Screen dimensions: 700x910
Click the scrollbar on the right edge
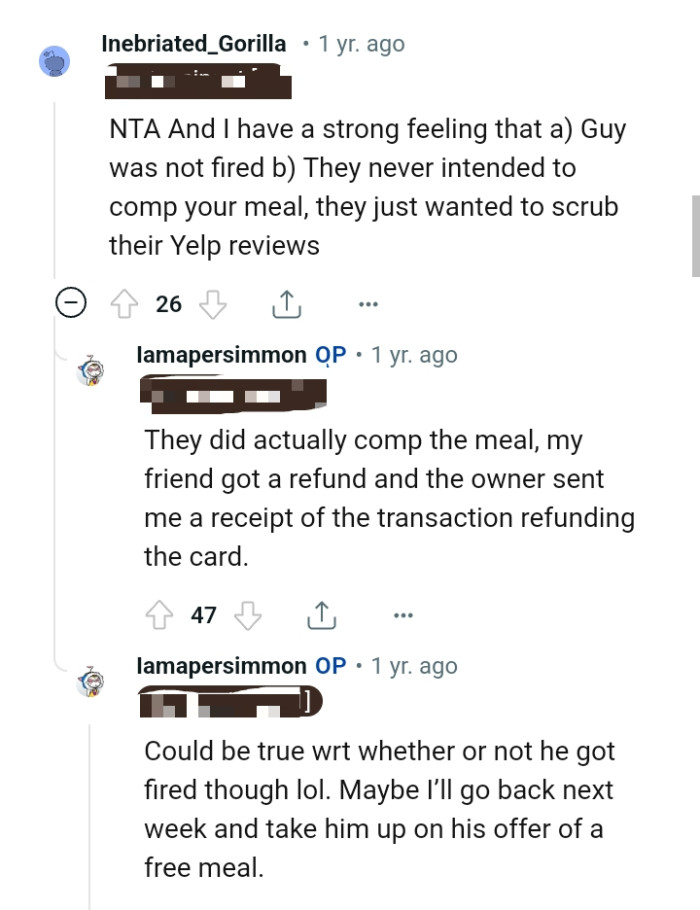(x=694, y=235)
